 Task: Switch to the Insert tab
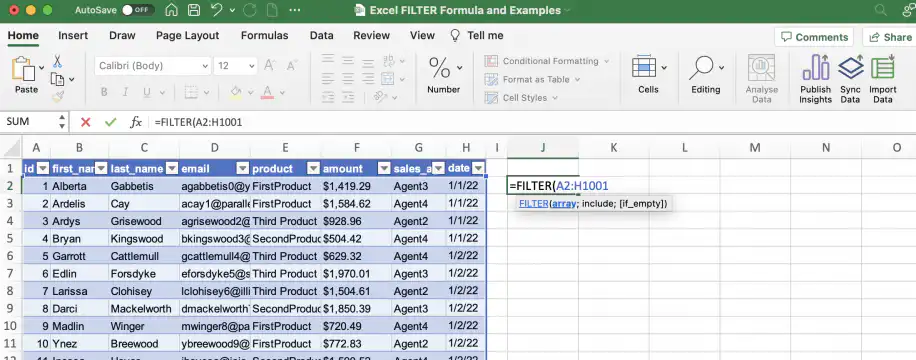click(73, 36)
